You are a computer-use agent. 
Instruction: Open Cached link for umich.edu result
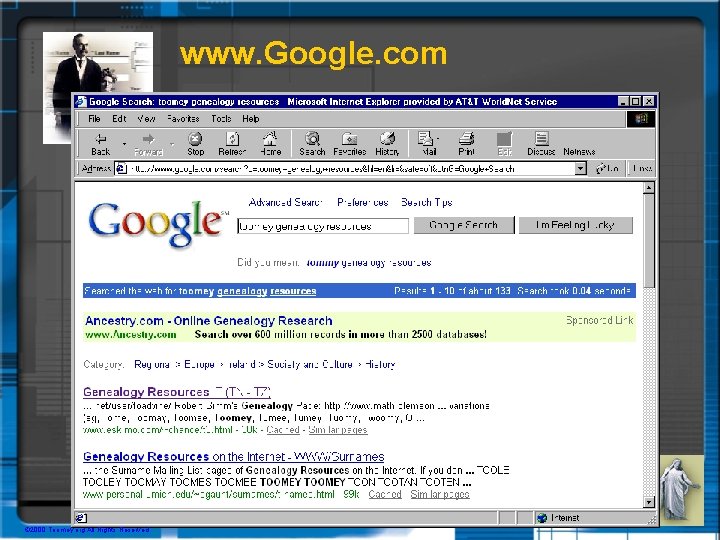(385, 495)
